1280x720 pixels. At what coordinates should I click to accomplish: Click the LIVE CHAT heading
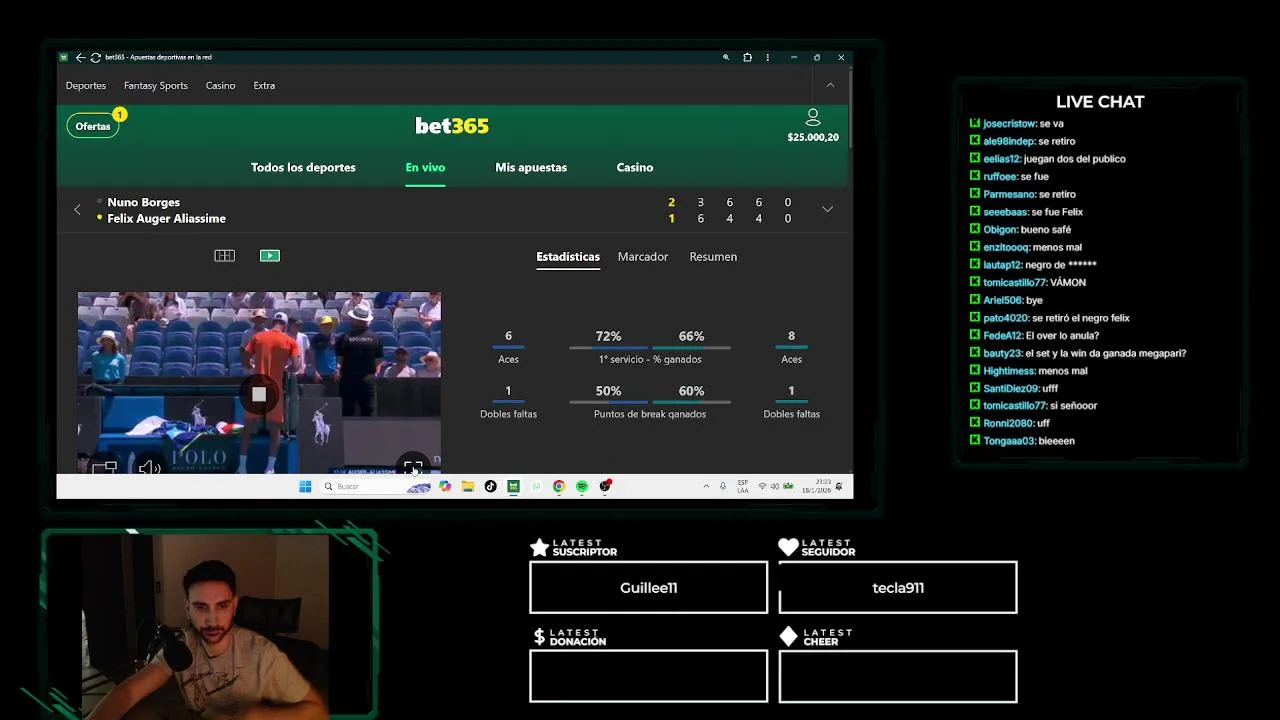pyautogui.click(x=1100, y=102)
